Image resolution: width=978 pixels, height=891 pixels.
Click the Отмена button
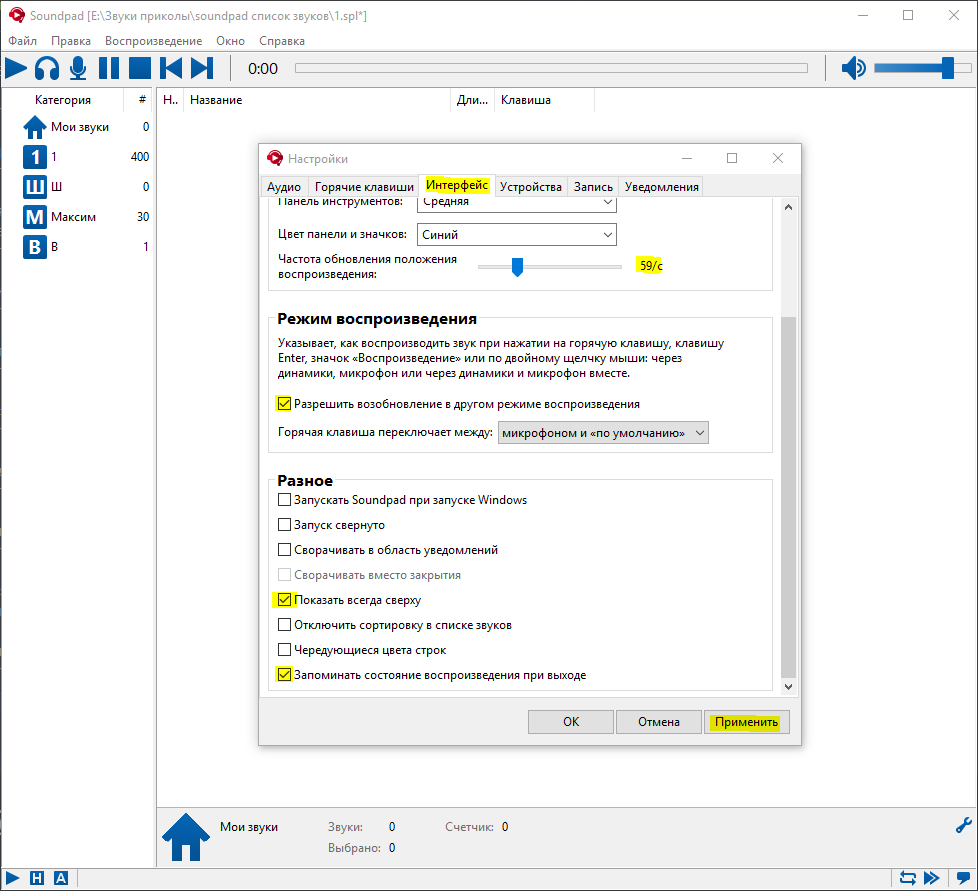pyautogui.click(x=659, y=722)
